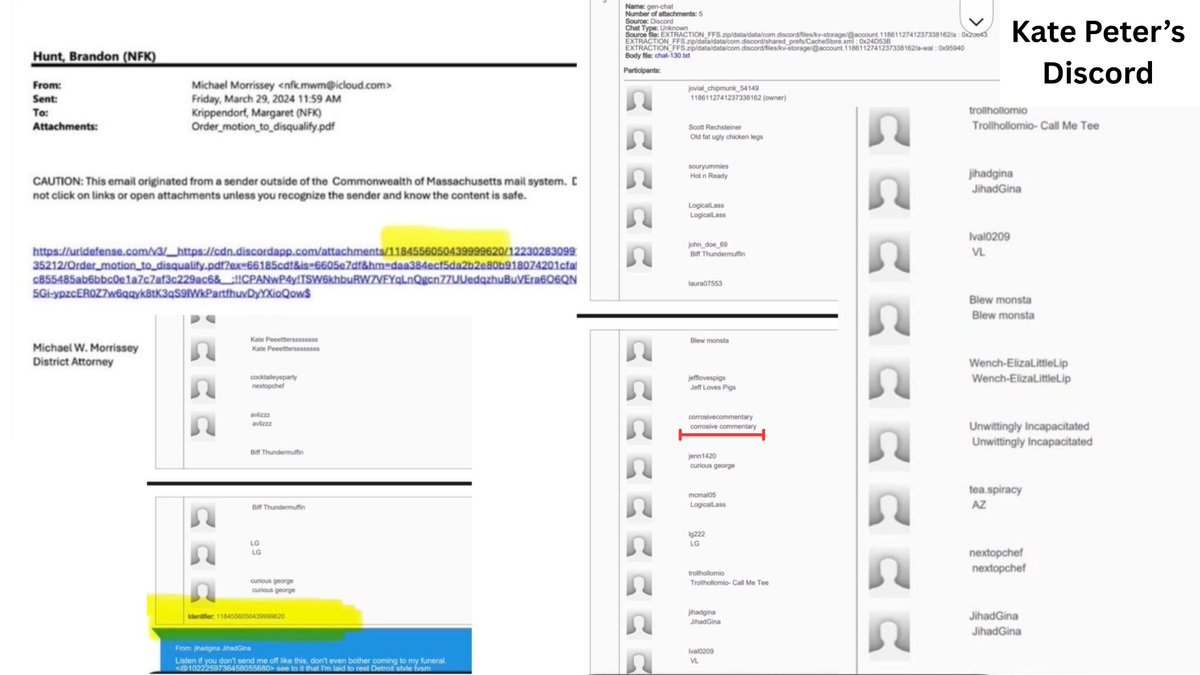Click the 'john_doe_69' username text
The width and height of the screenshot is (1200, 675).
pyautogui.click(x=709, y=244)
